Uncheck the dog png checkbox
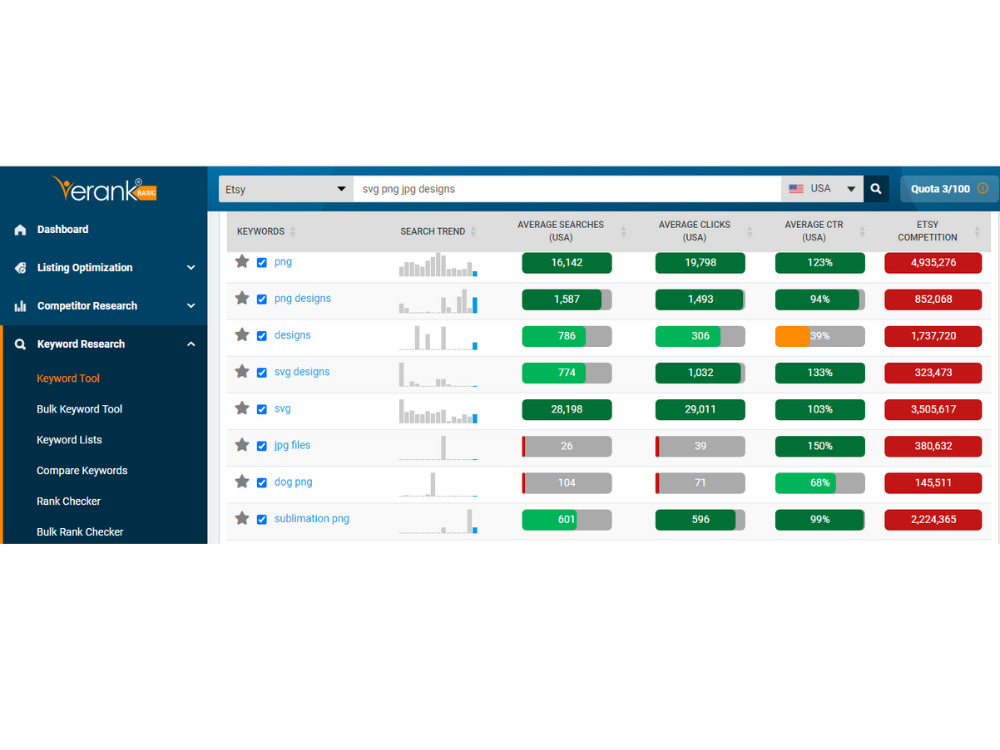 pos(261,482)
